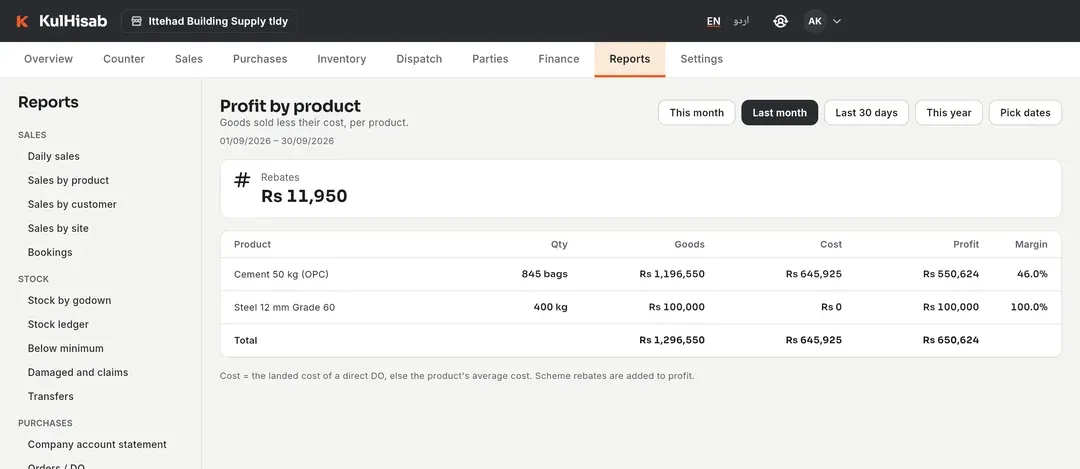The image size is (1080, 469).
Task: Click the Margin column header
Action: coord(1031,244)
